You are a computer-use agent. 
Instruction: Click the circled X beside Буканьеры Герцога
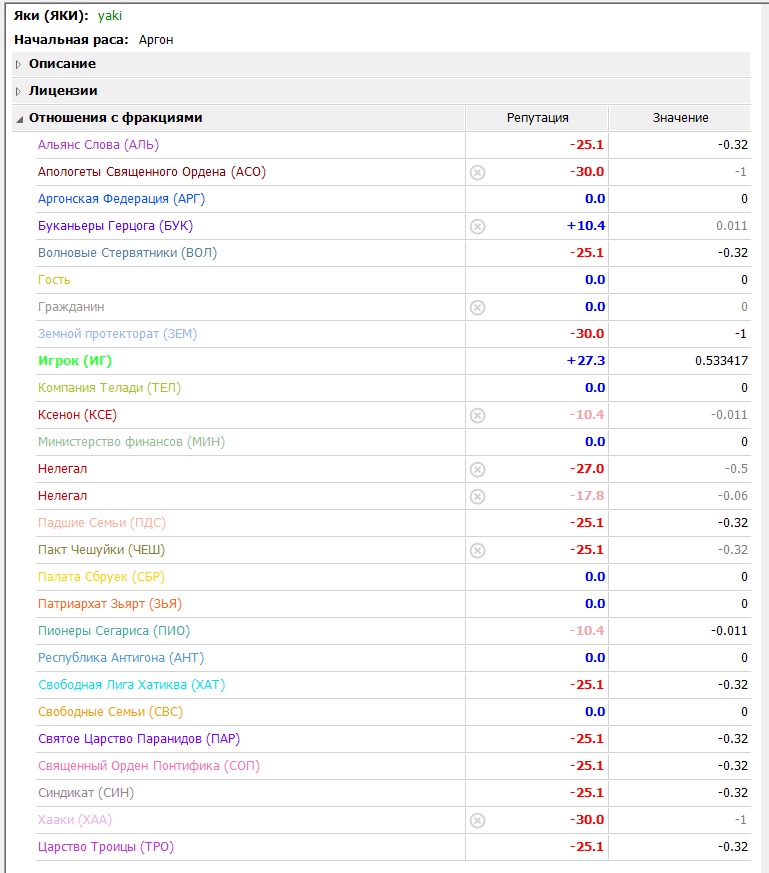[x=477, y=226]
